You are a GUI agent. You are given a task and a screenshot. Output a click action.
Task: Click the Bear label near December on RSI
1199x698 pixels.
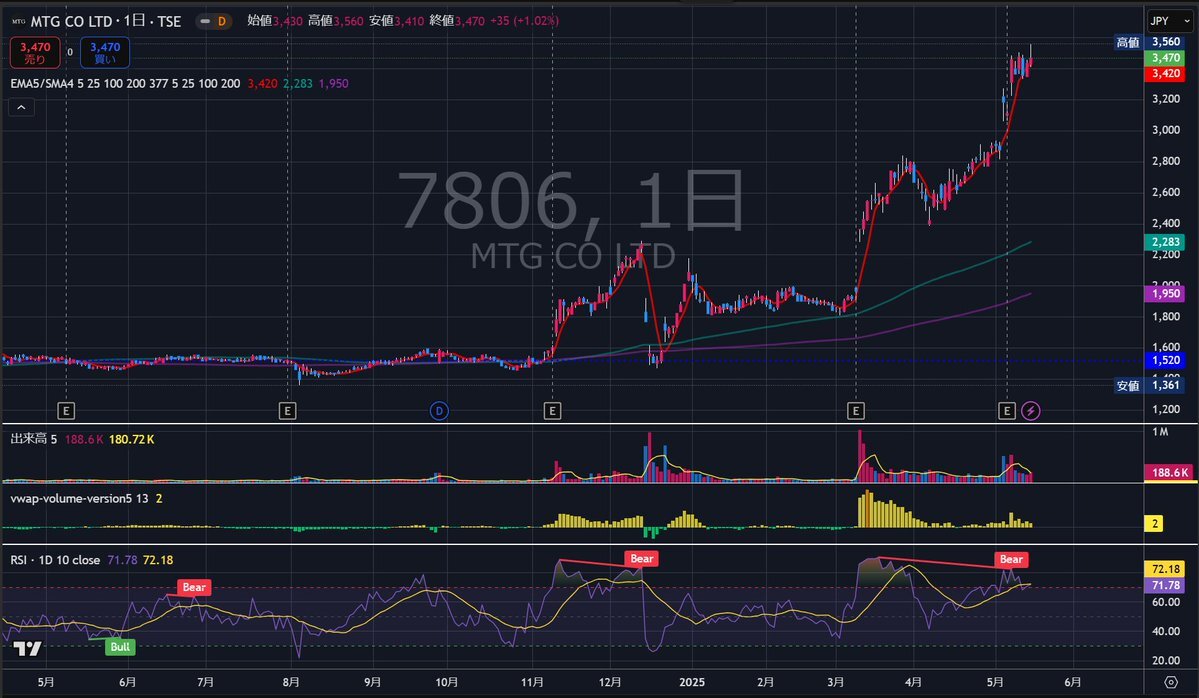pos(642,559)
